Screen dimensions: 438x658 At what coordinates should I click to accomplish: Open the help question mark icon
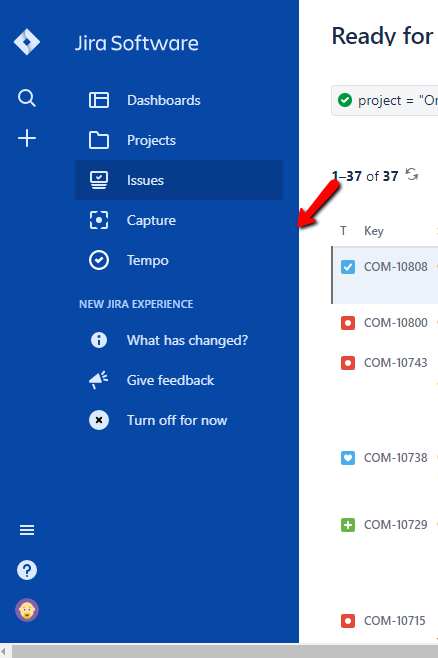pos(27,570)
